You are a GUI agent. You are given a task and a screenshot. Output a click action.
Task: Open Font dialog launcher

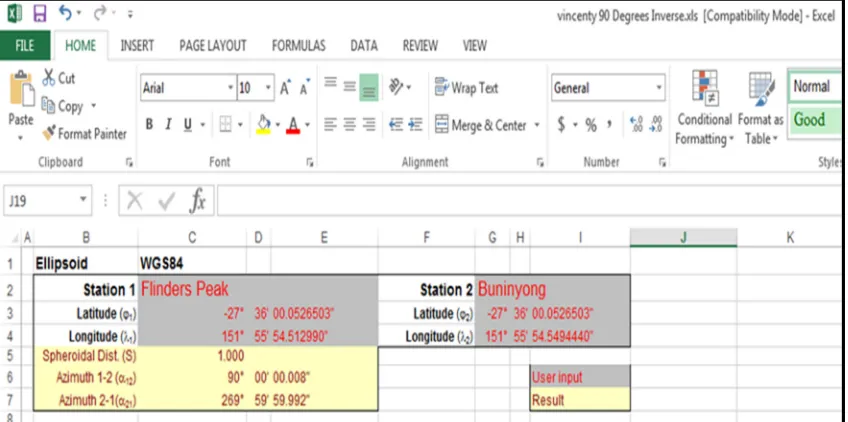coord(309,162)
